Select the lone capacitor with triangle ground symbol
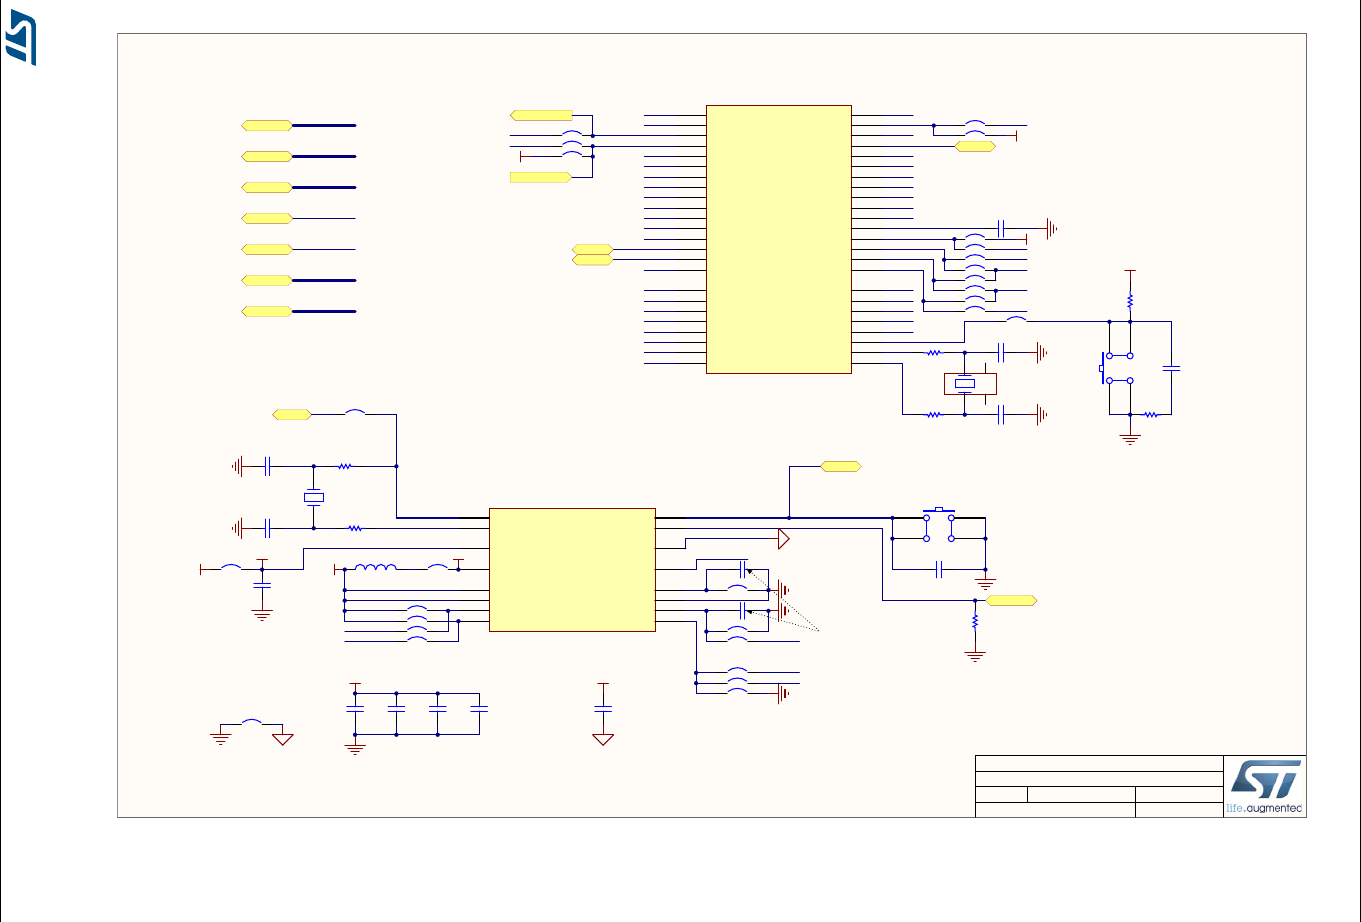This screenshot has height=922, width=1361. pos(603,708)
